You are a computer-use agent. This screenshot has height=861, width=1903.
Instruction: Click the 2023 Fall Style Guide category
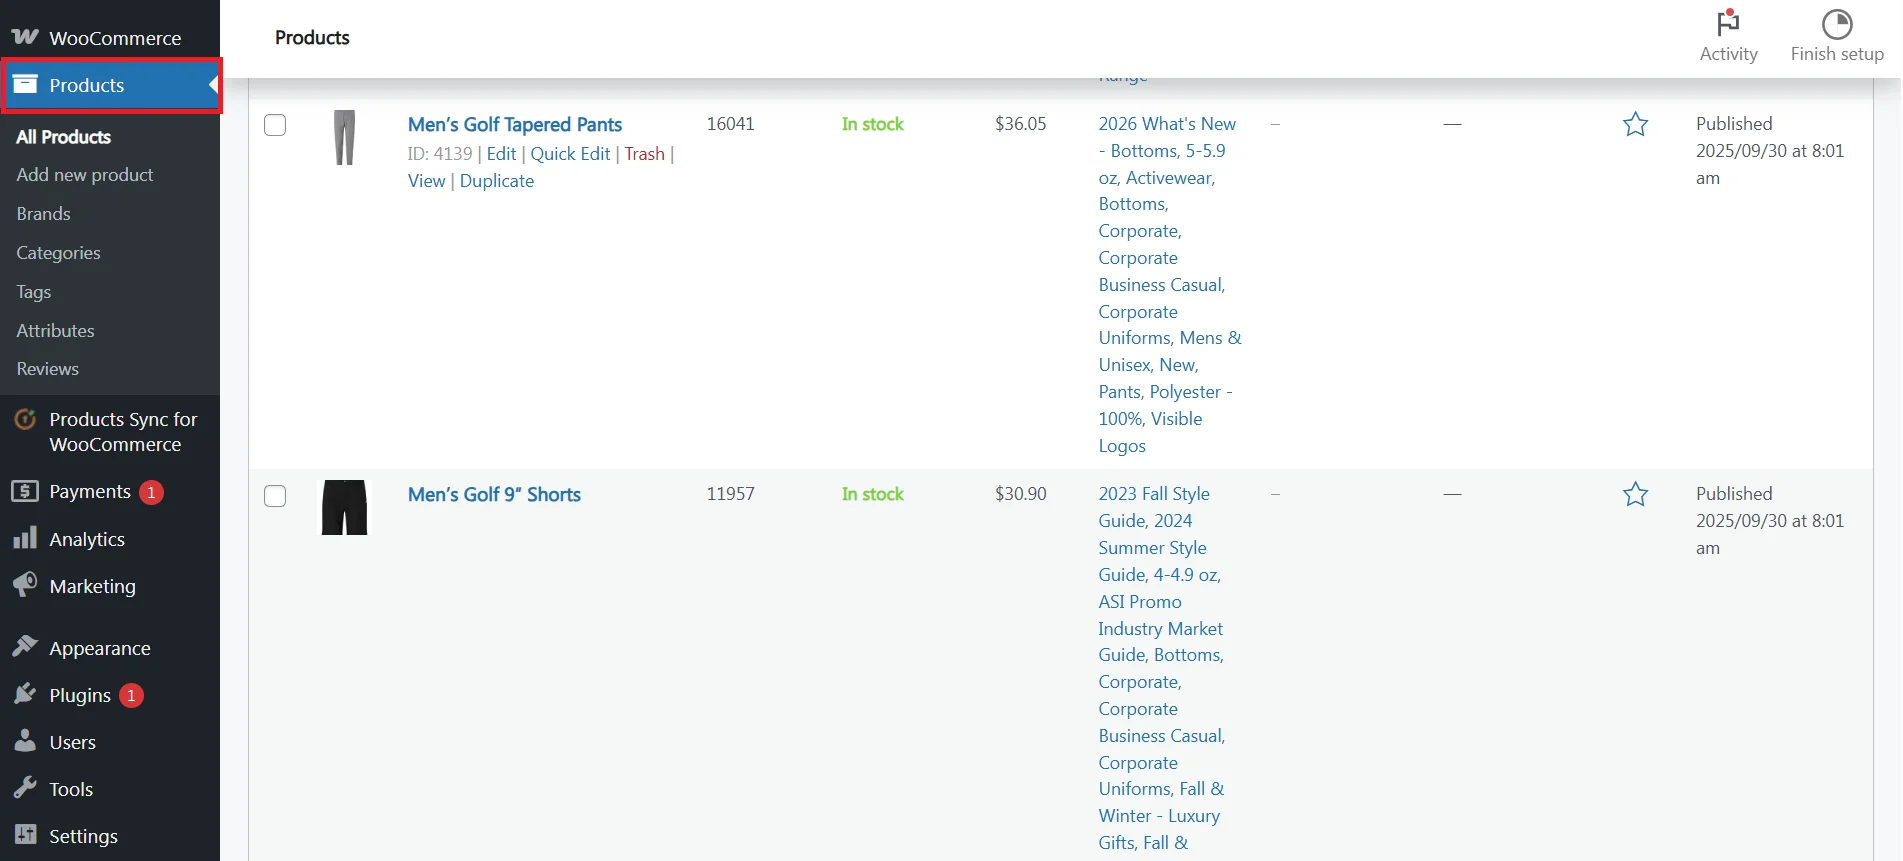pyautogui.click(x=1154, y=507)
